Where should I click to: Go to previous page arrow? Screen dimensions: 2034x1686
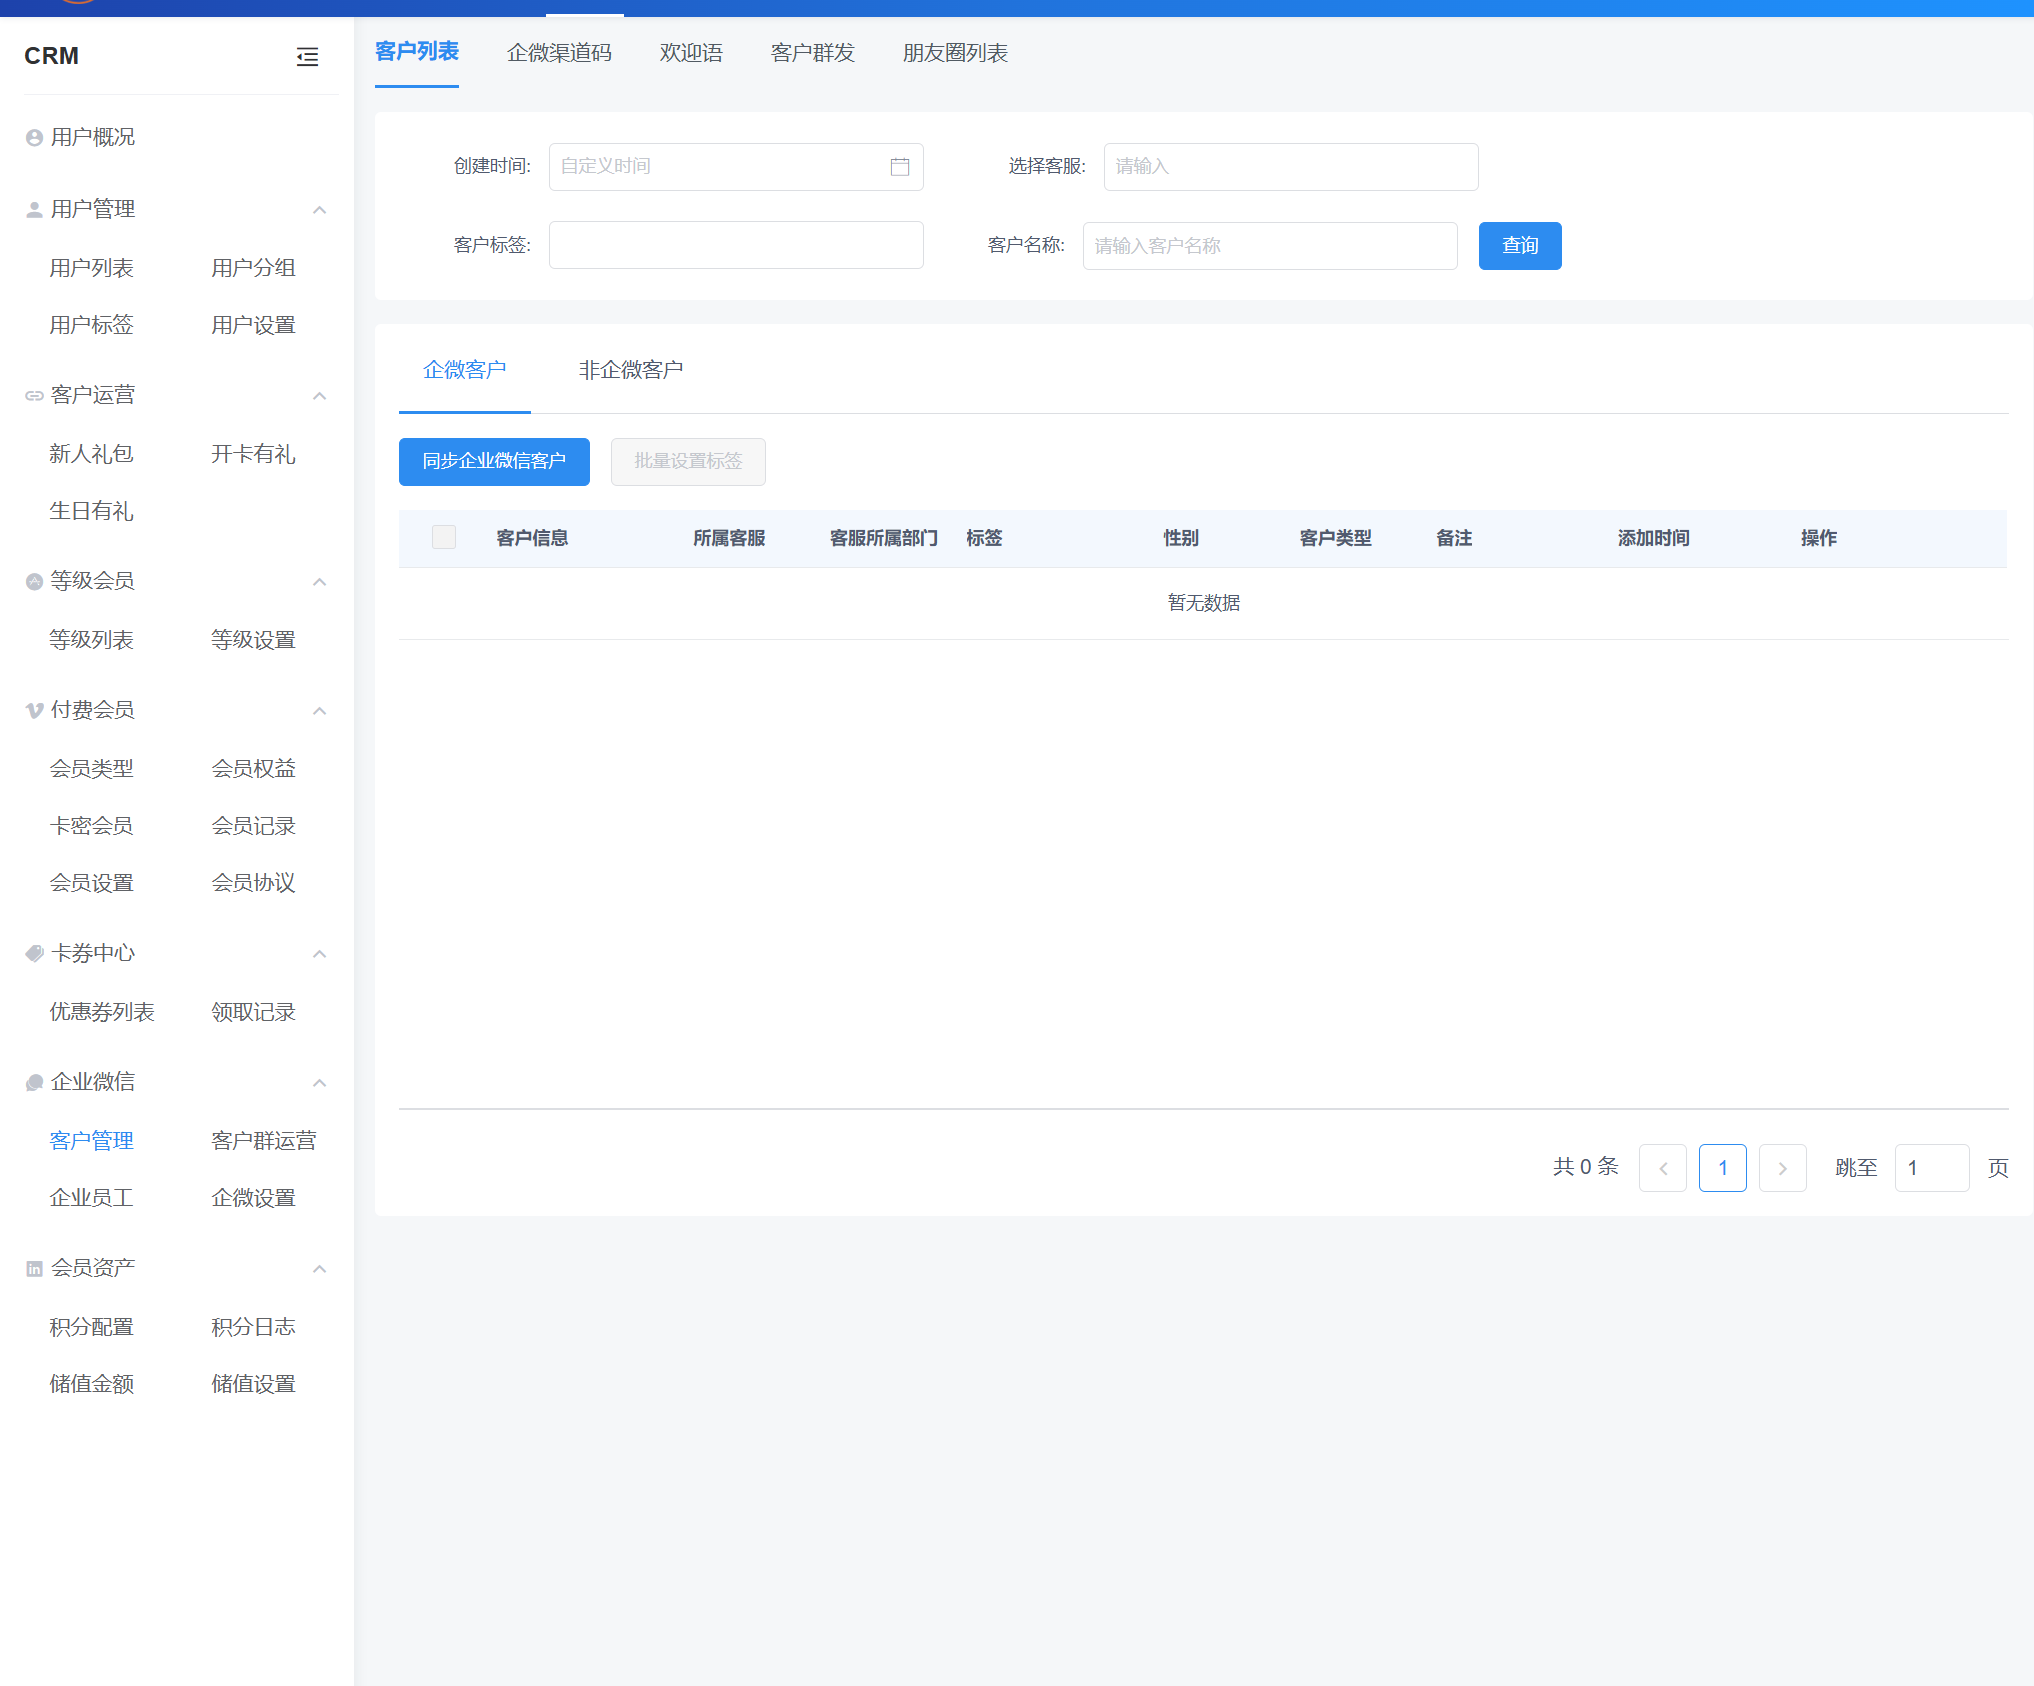(x=1663, y=1168)
